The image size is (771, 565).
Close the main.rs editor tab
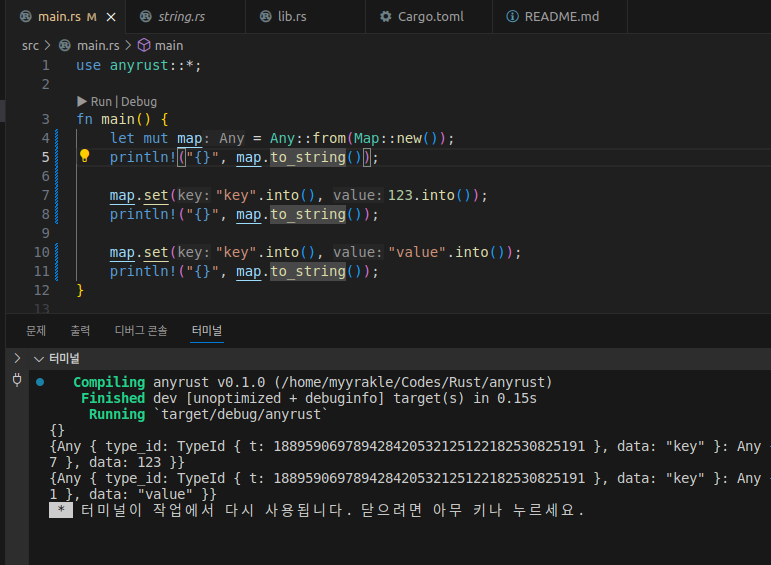click(x=109, y=17)
